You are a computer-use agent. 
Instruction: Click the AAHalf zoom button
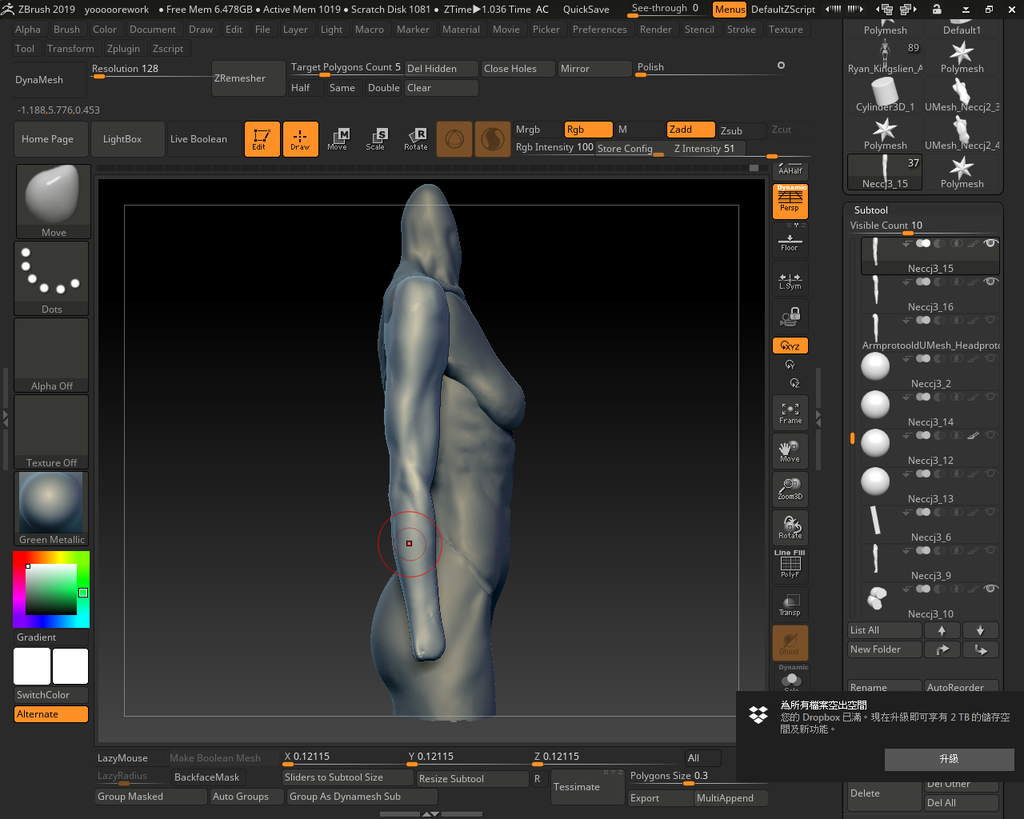(x=790, y=170)
